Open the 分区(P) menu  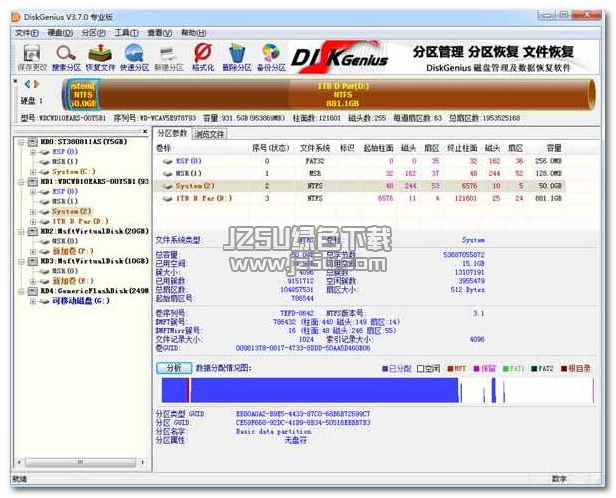click(x=94, y=33)
